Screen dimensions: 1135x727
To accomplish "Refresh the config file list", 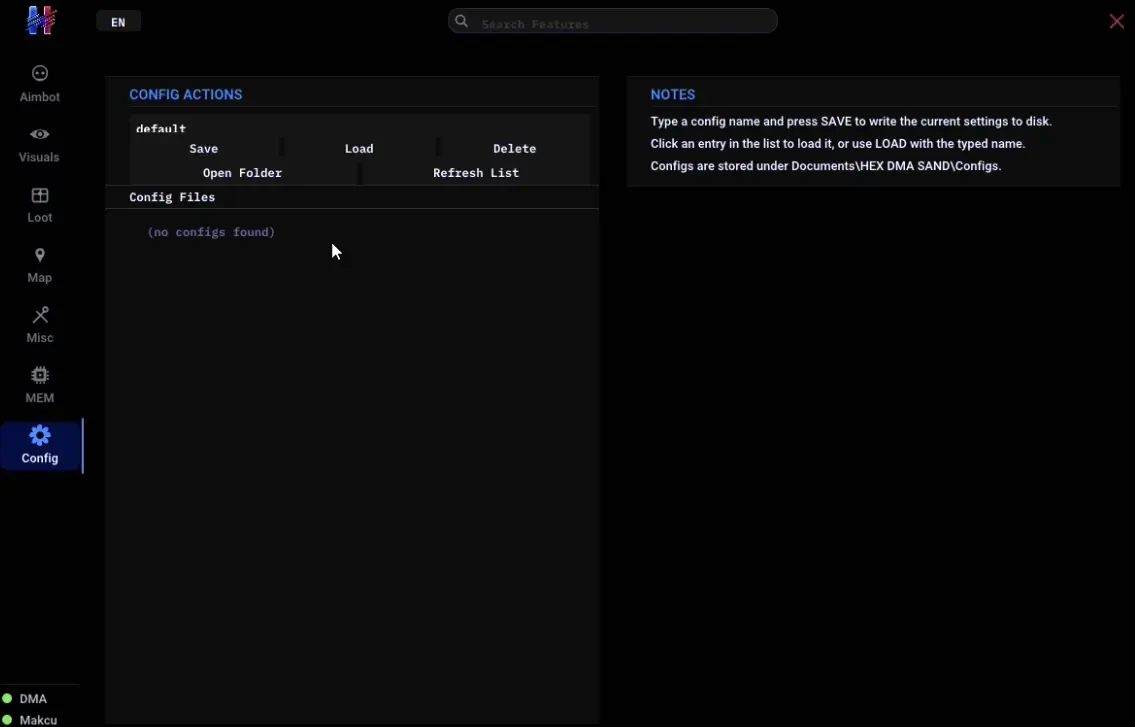I will [x=476, y=172].
